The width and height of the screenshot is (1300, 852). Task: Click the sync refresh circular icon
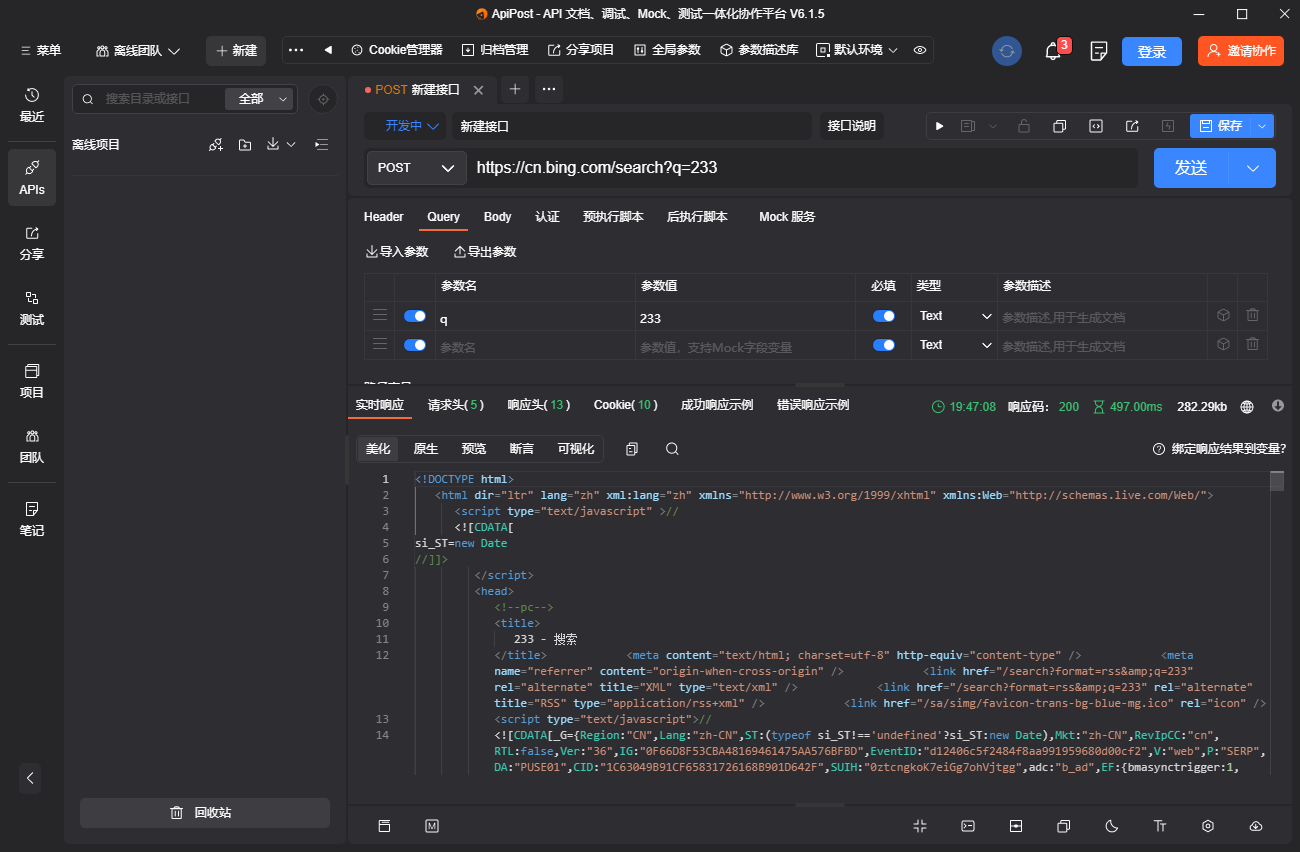[x=1007, y=51]
